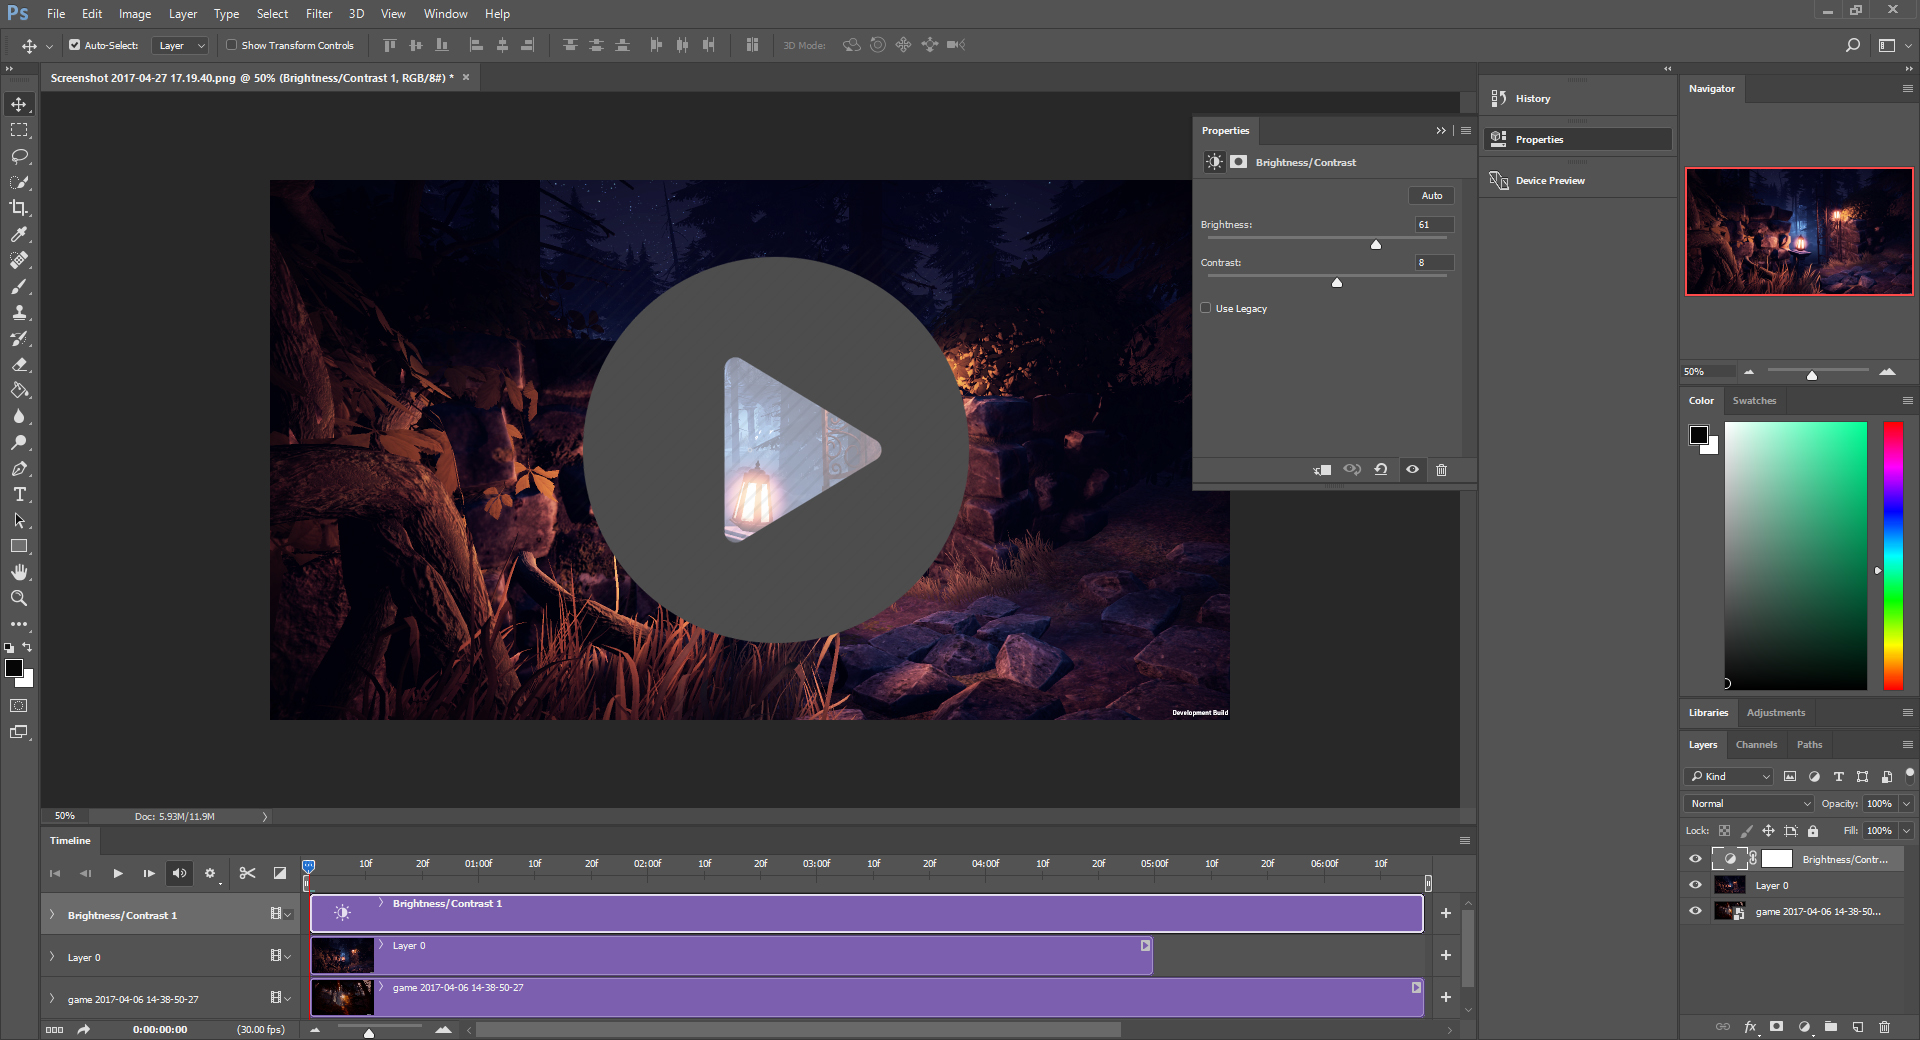
Task: Open the layer Kind filter dropdown
Action: click(1729, 777)
